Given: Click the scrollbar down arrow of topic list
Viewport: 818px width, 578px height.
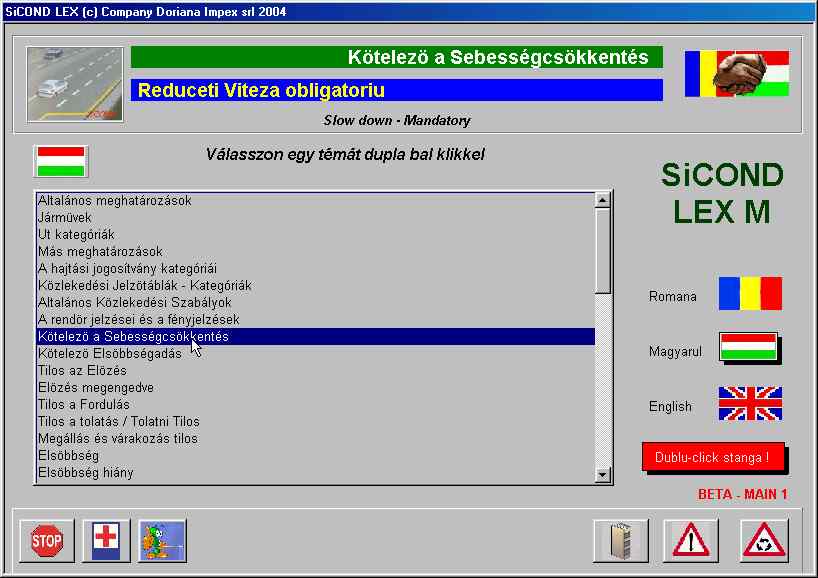Looking at the screenshot, I should pyautogui.click(x=603, y=475).
